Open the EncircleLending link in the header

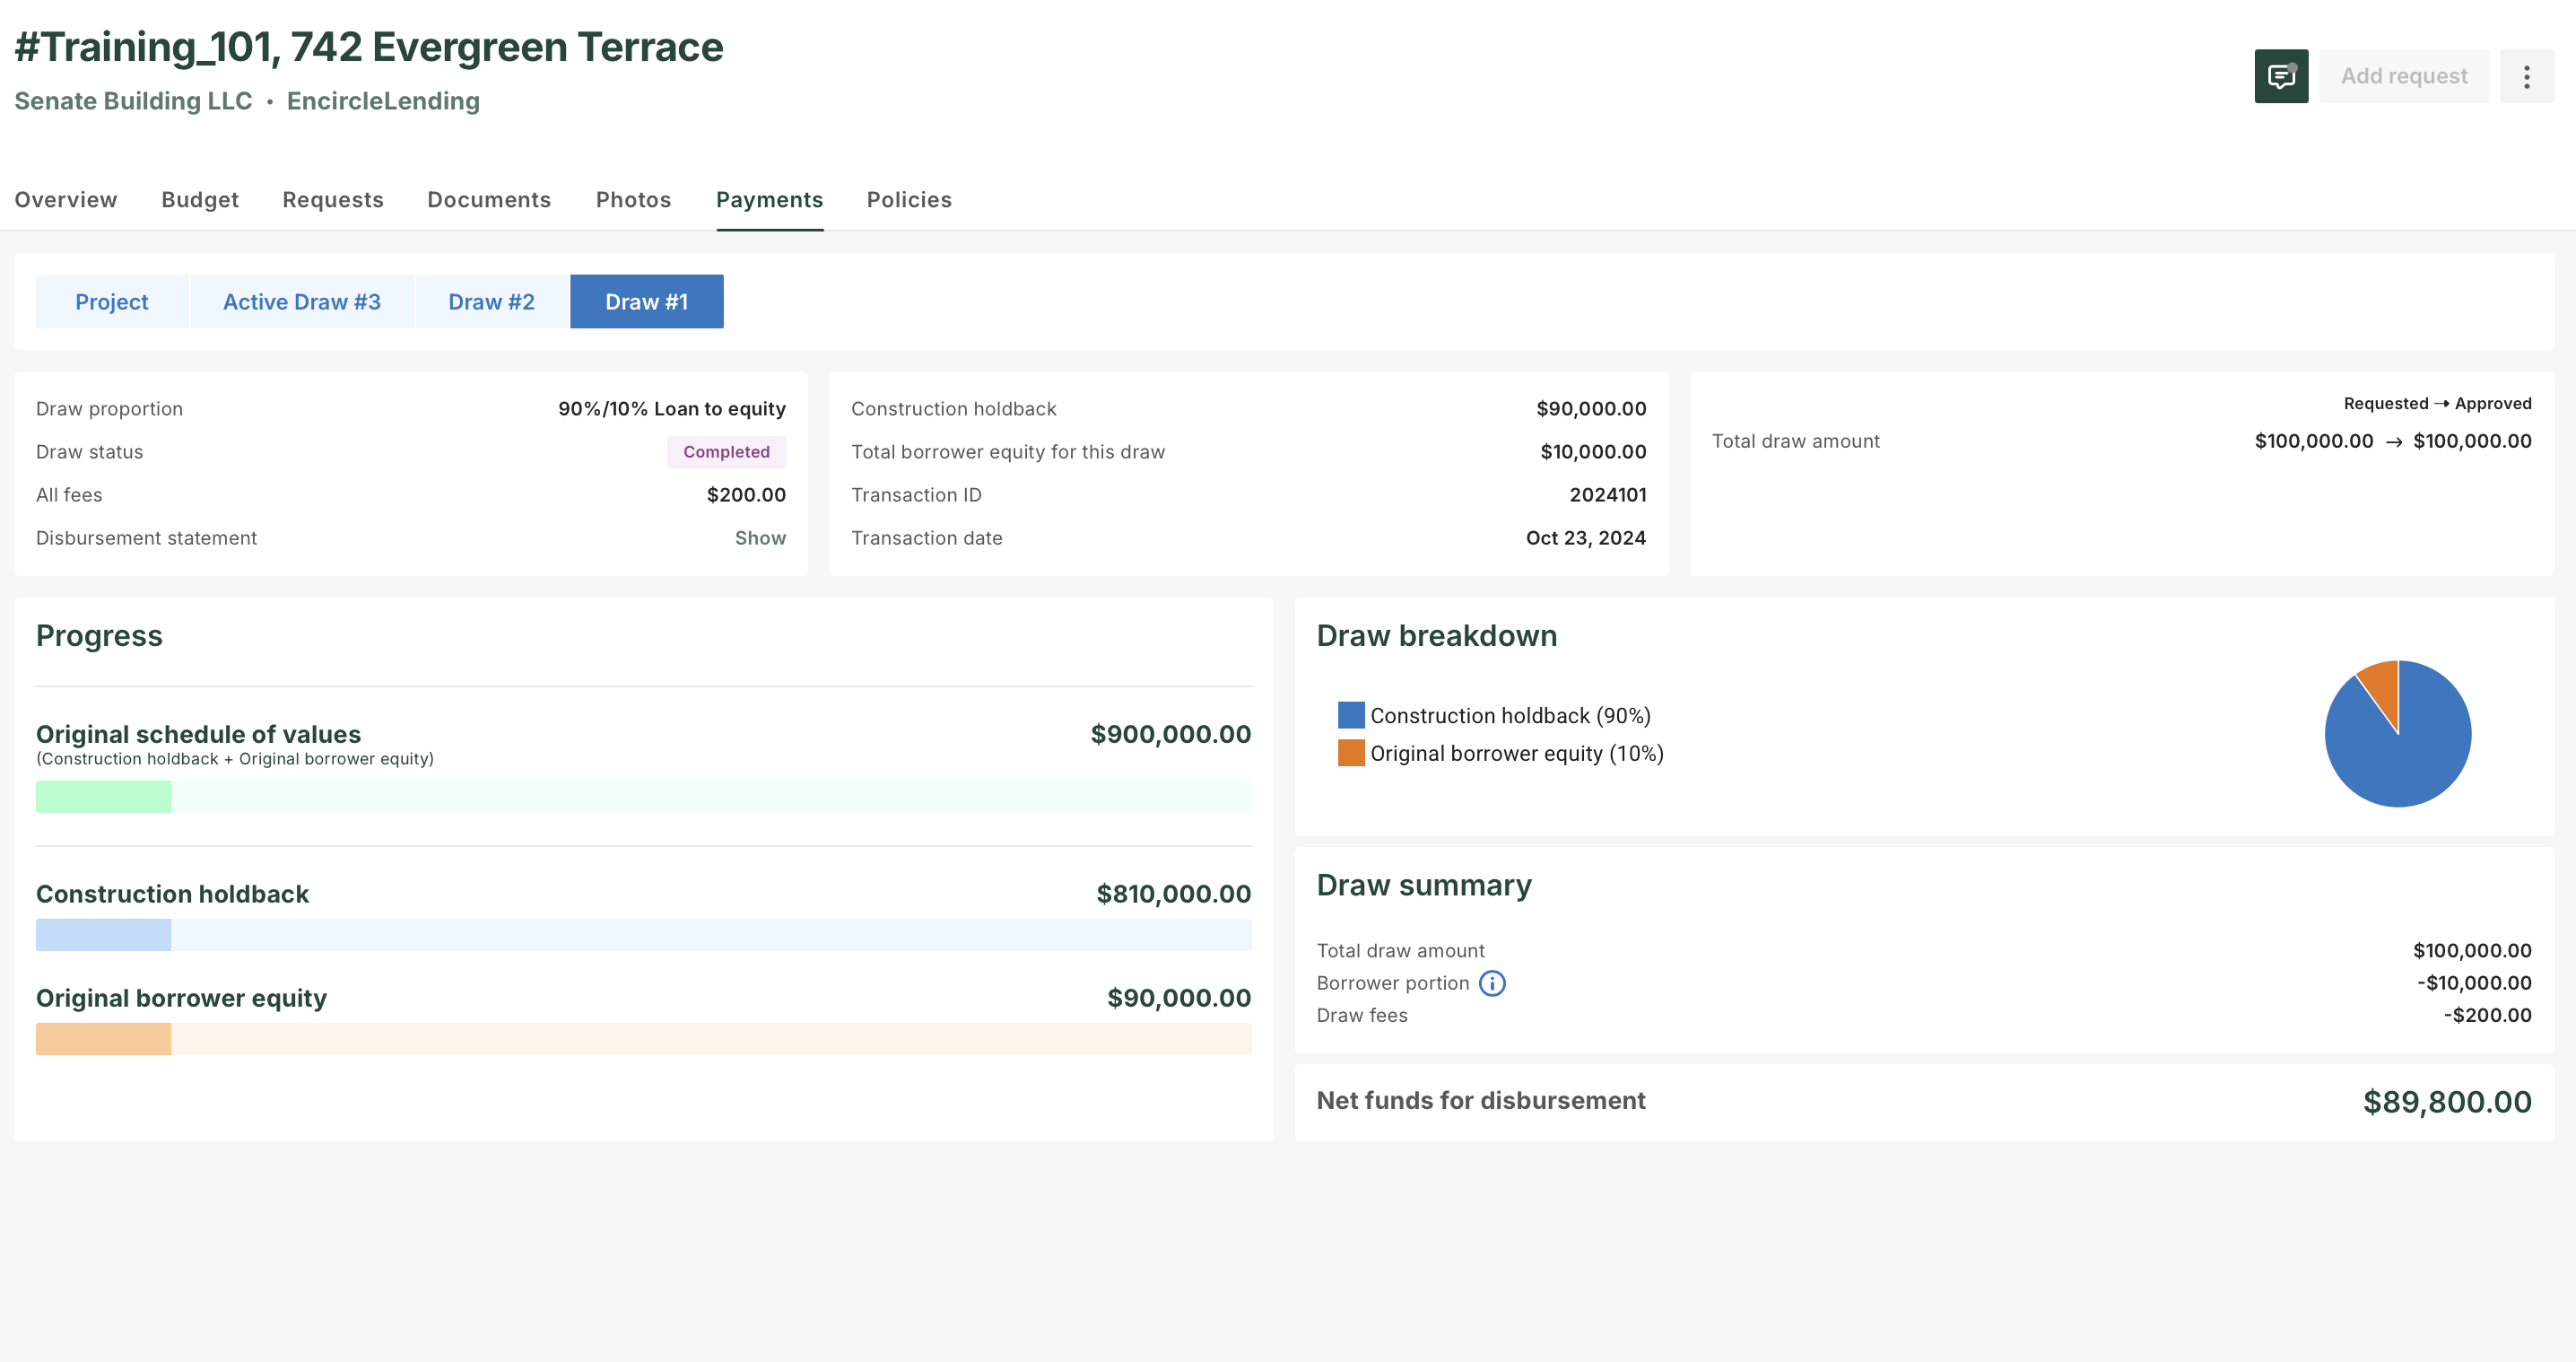(383, 100)
